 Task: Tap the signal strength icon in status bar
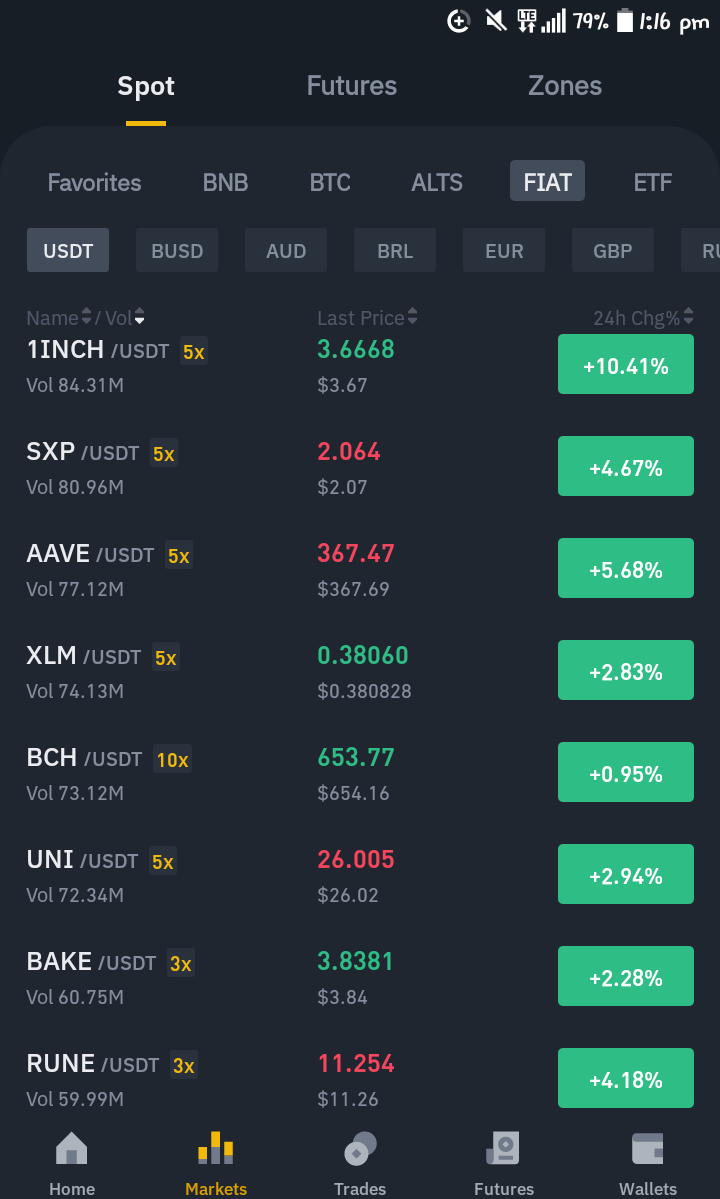(x=553, y=21)
